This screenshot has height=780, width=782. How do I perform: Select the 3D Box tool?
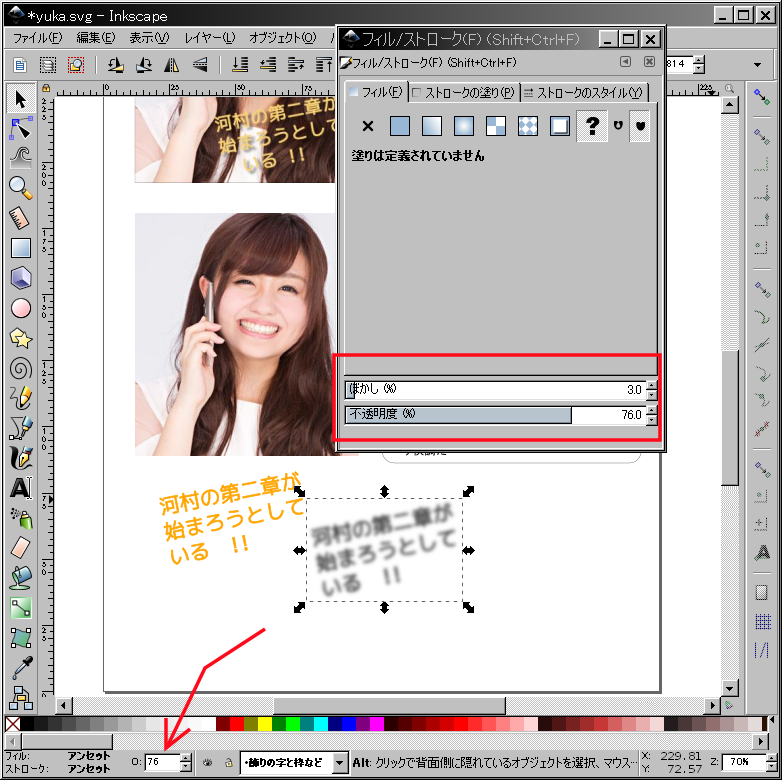coord(20,278)
